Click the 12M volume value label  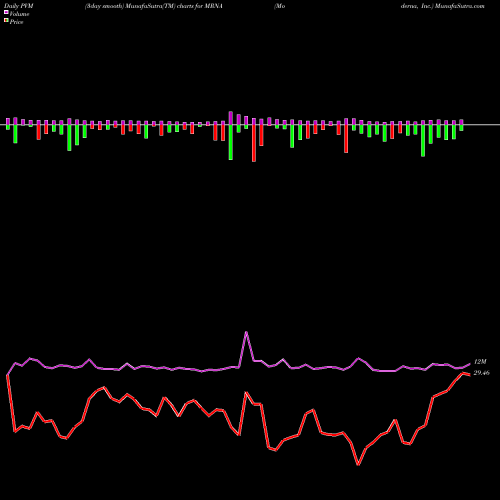tap(480, 362)
